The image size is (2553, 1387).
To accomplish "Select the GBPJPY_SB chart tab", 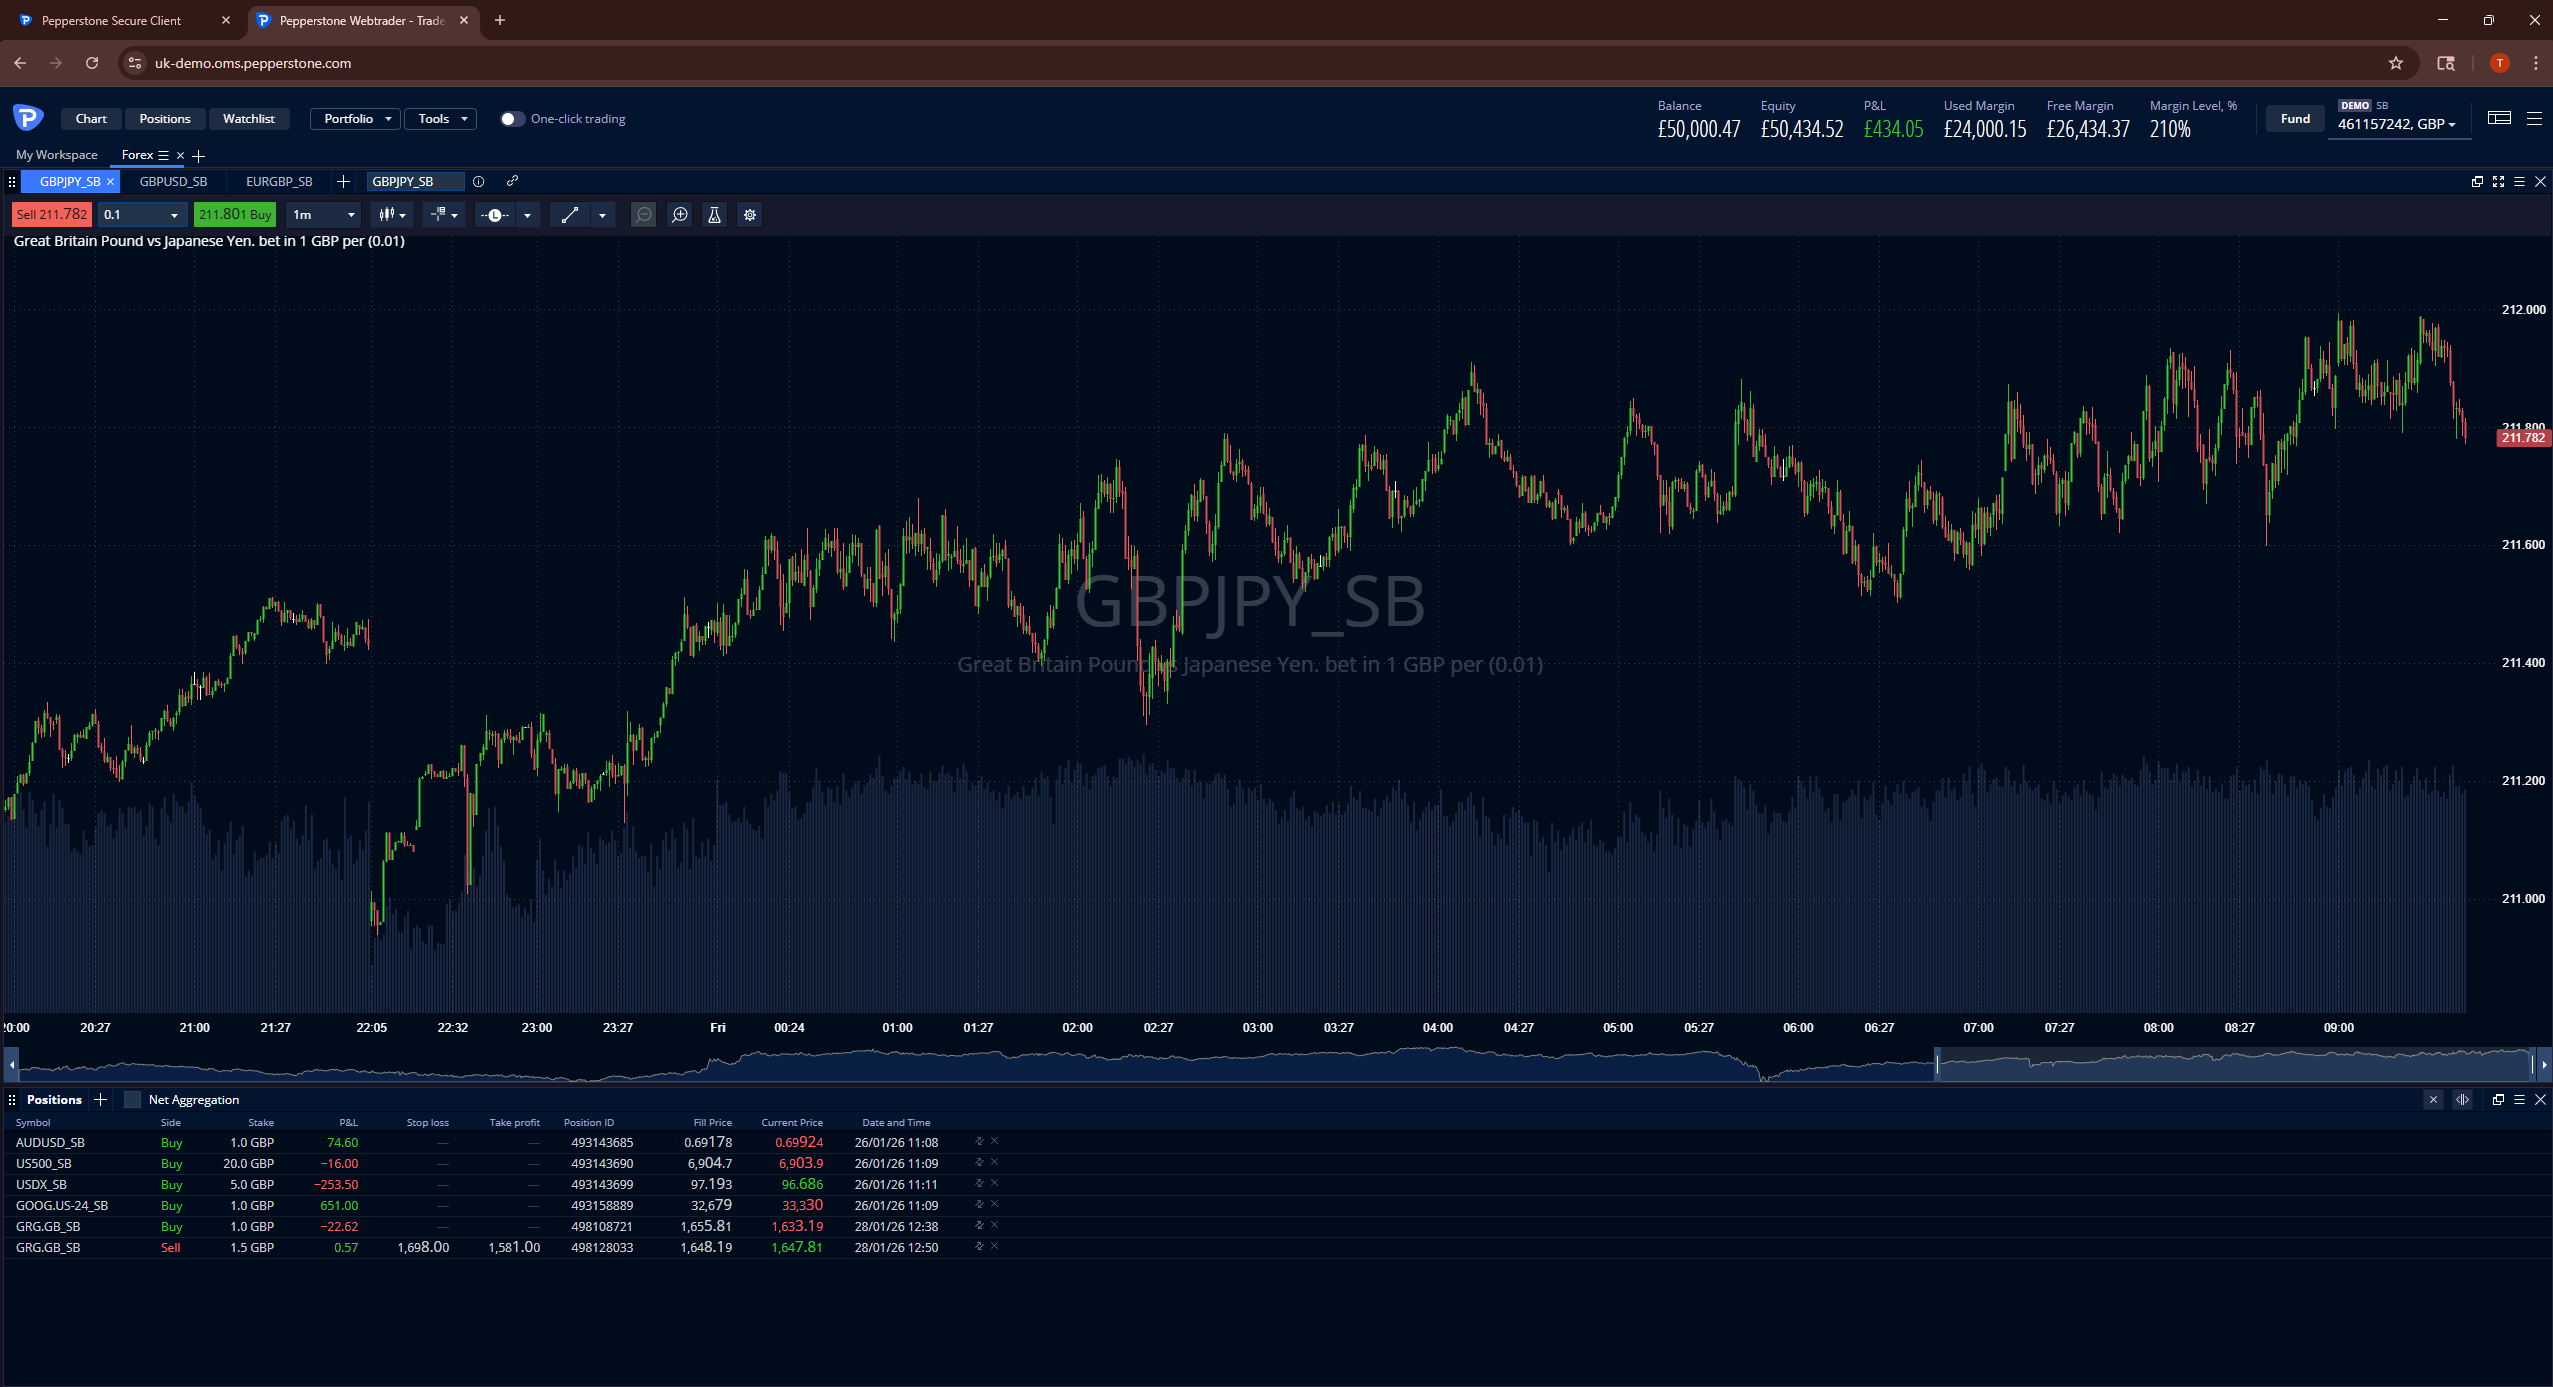I will click(70, 181).
